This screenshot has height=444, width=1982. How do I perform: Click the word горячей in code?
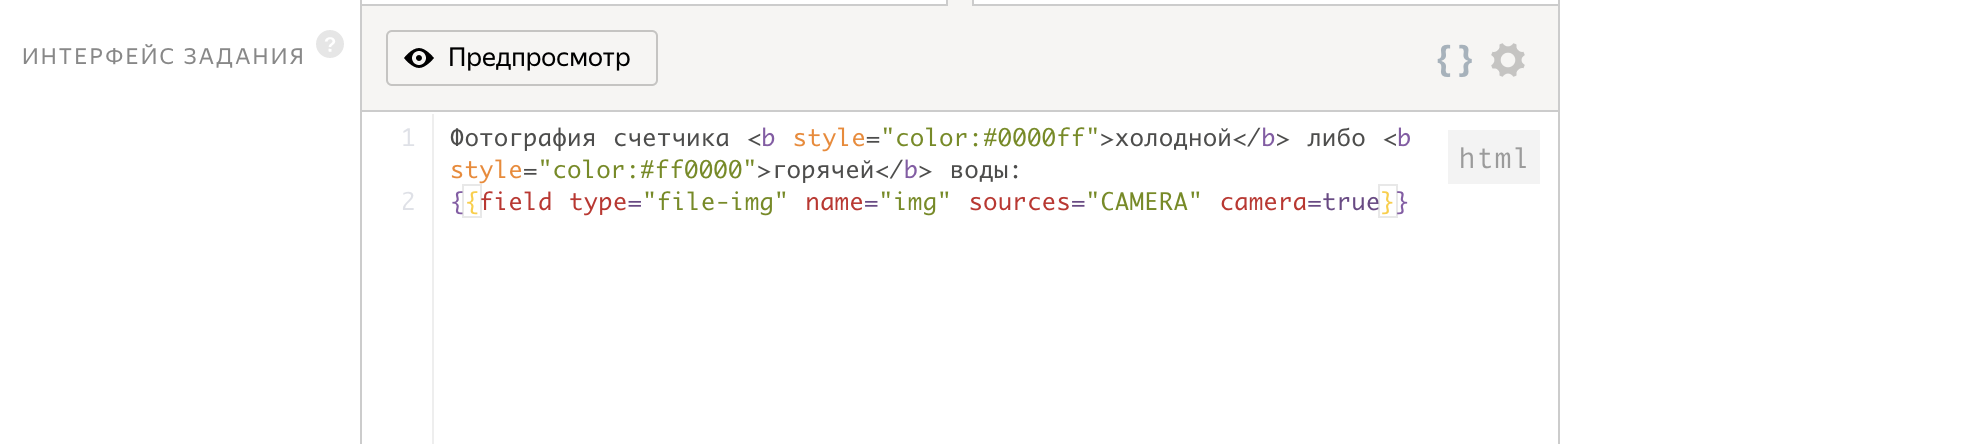[824, 170]
